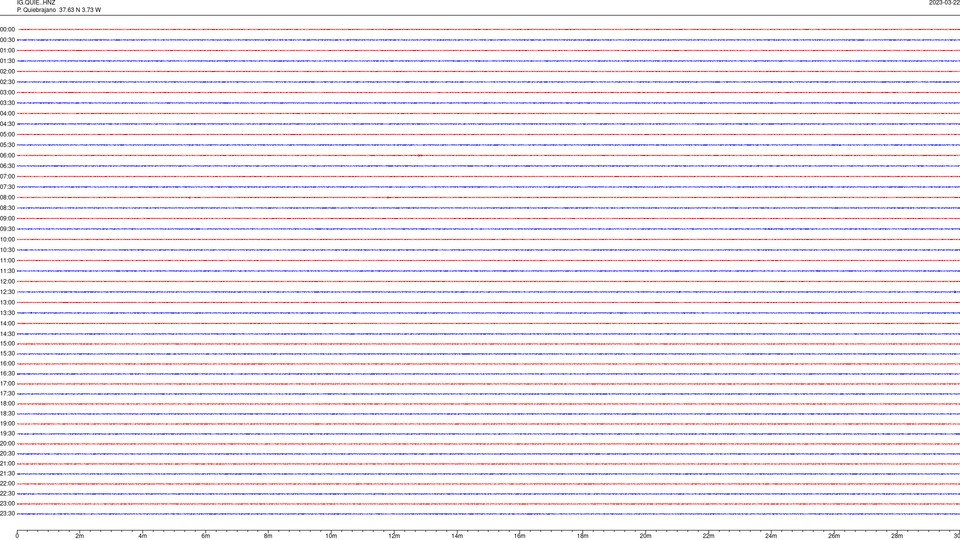960x540 pixels.
Task: Click the 28m tick label on minute axis
Action: click(897, 536)
